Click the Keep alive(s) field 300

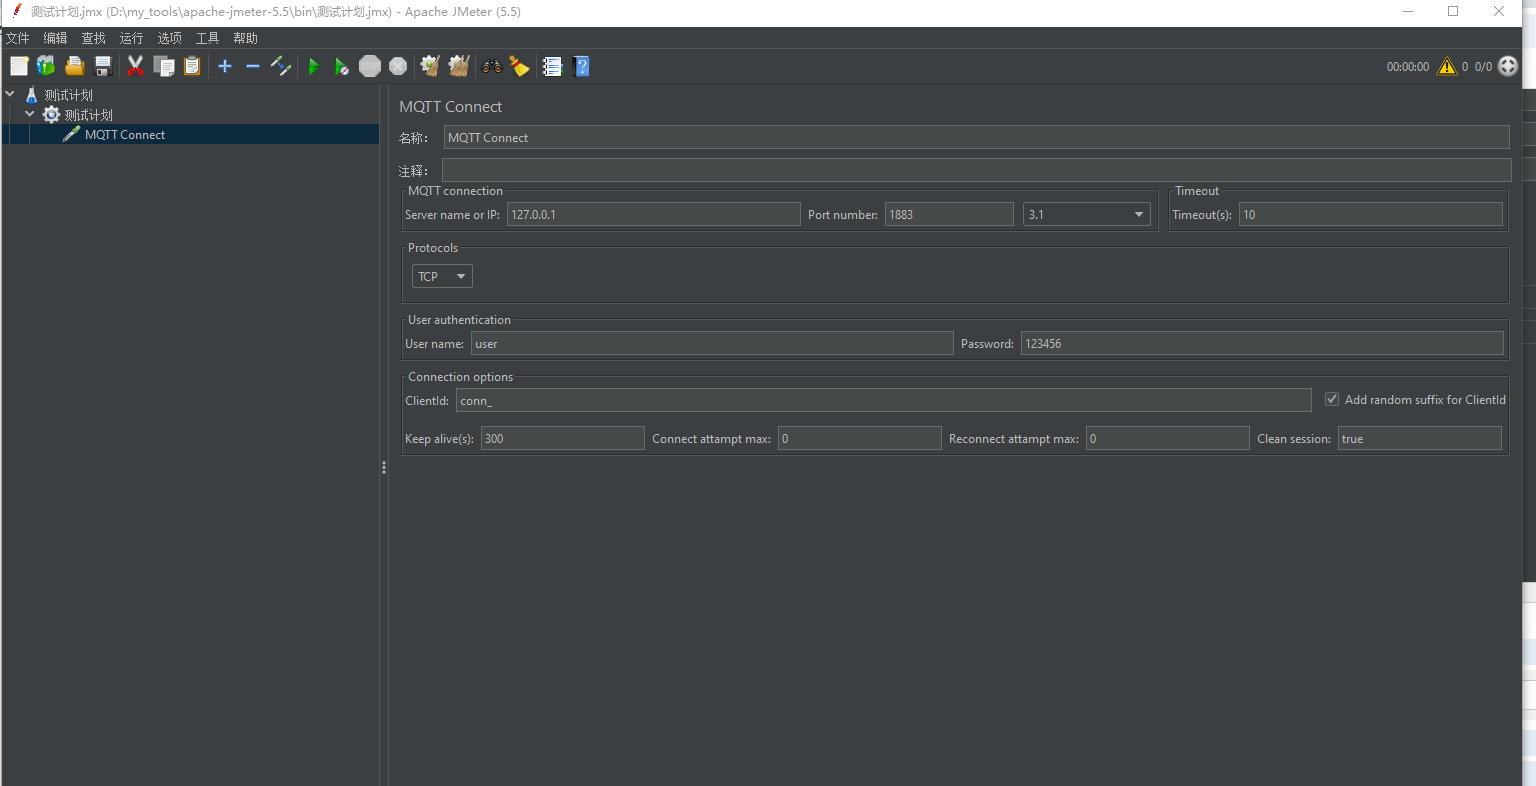tap(563, 438)
